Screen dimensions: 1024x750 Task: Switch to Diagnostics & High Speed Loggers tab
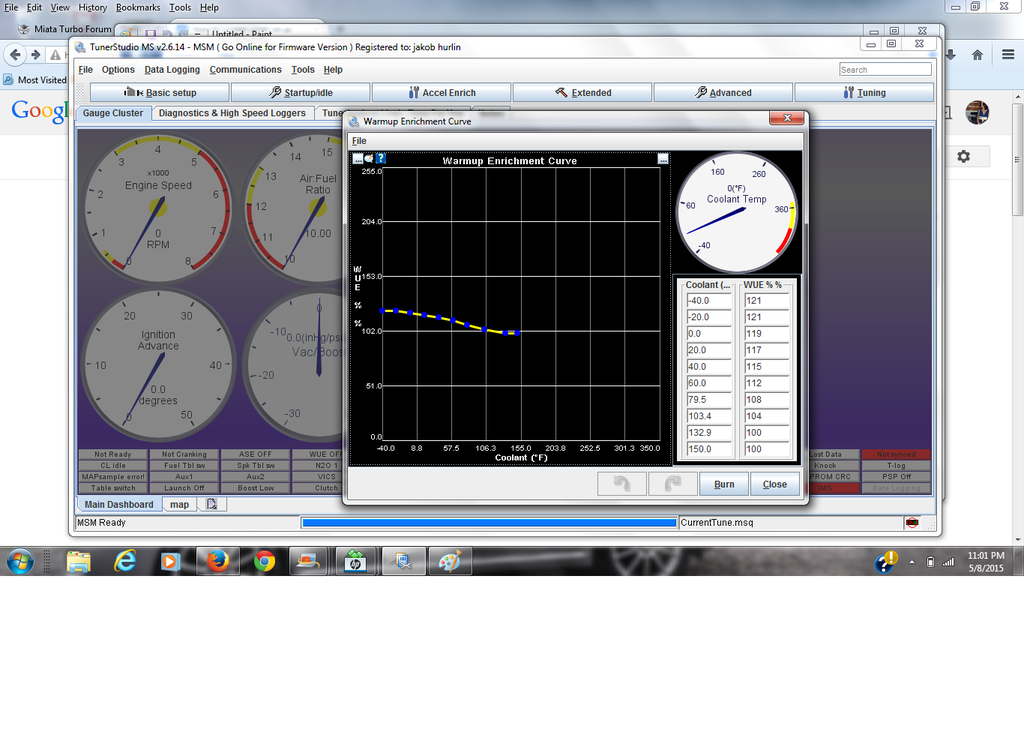pos(232,113)
